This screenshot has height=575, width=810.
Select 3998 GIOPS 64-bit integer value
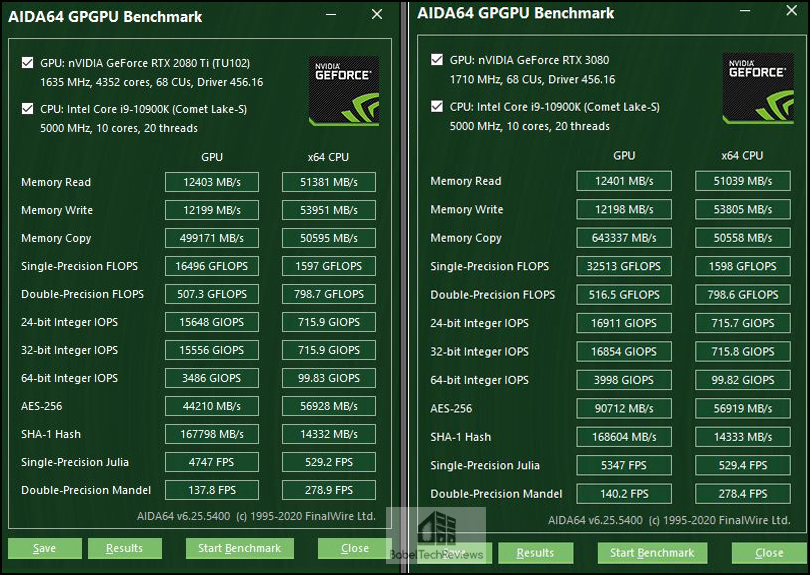(x=624, y=380)
